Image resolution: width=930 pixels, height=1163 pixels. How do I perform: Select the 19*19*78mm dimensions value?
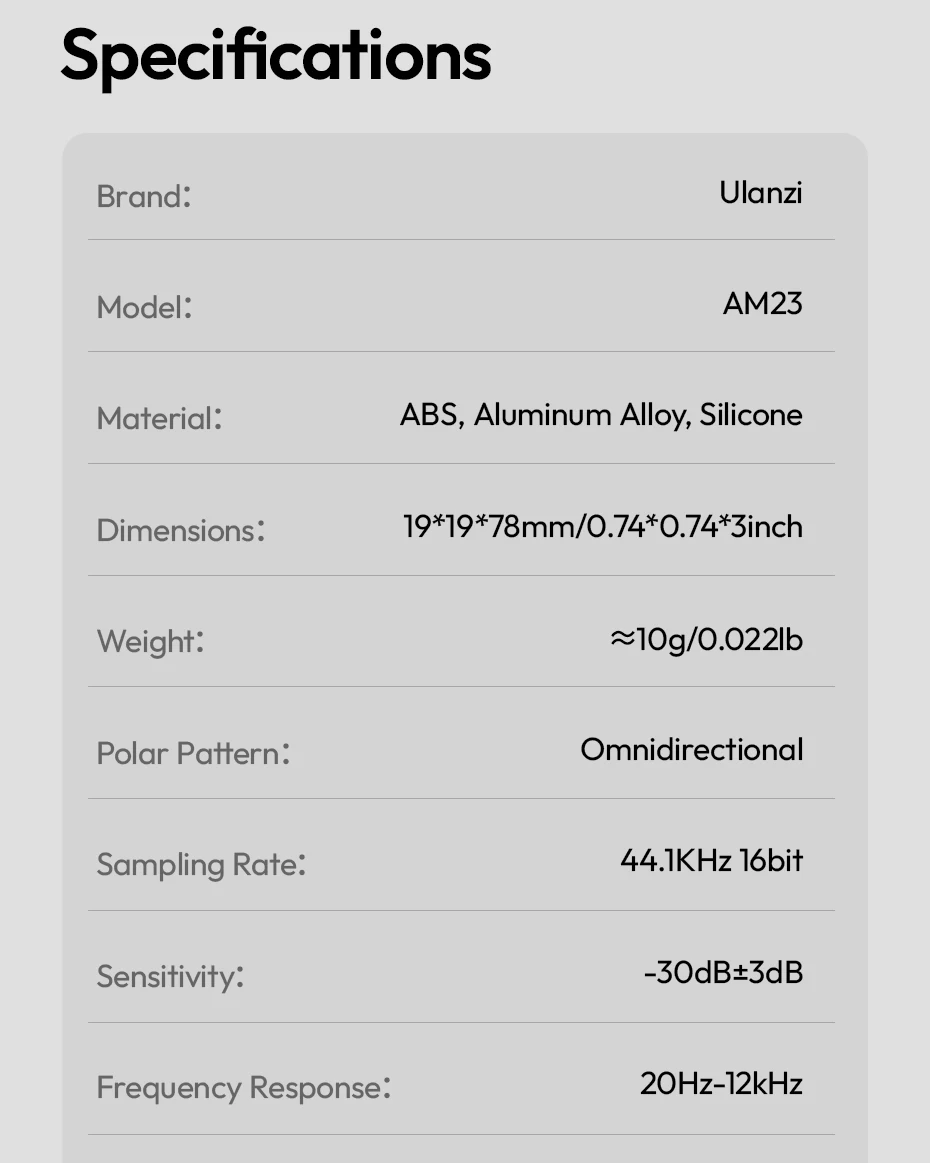(x=489, y=527)
